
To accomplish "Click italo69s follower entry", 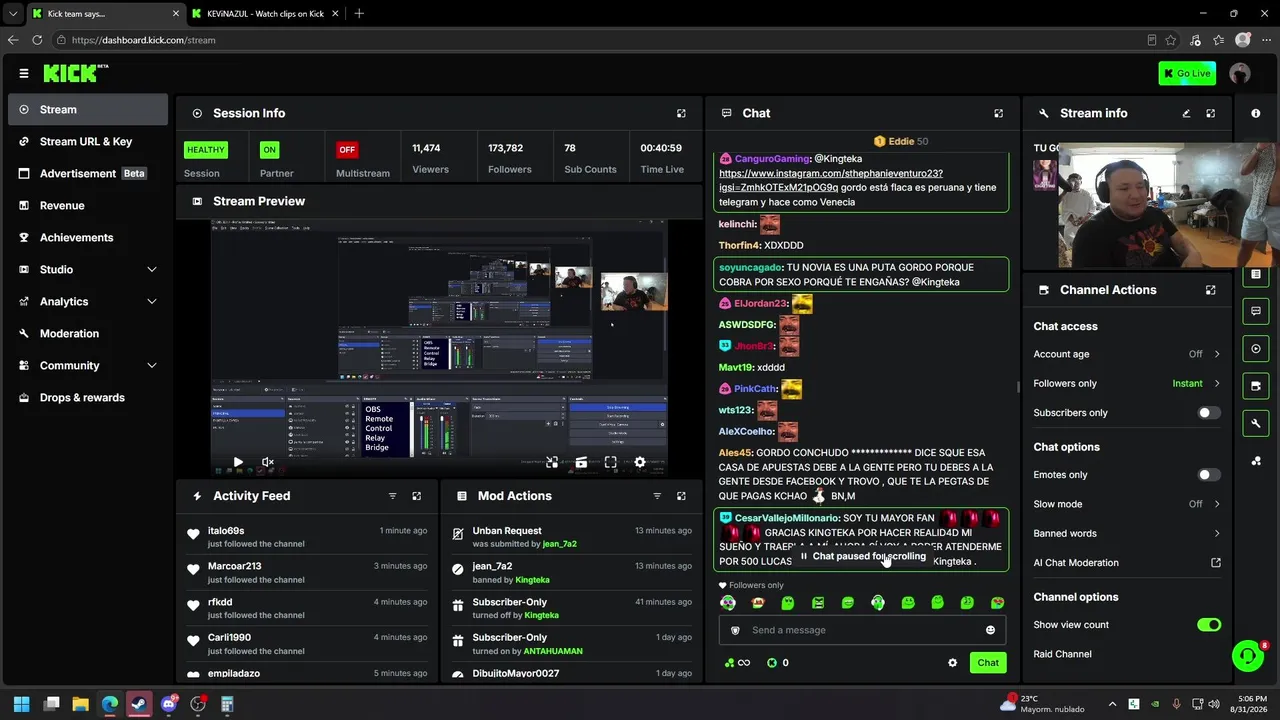I will pyautogui.click(x=308, y=537).
